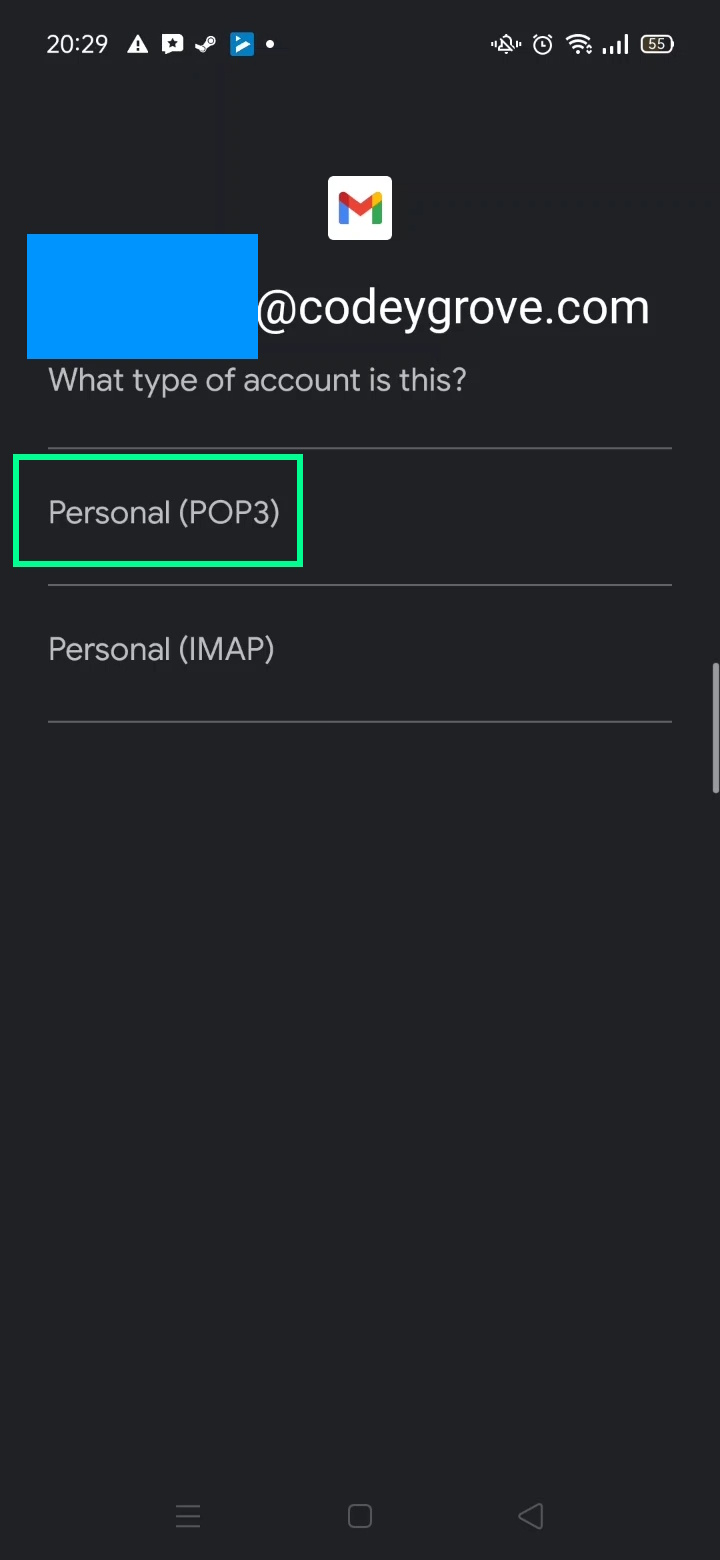Tap the Steam notification icon
This screenshot has height=1560, width=720.
click(206, 44)
